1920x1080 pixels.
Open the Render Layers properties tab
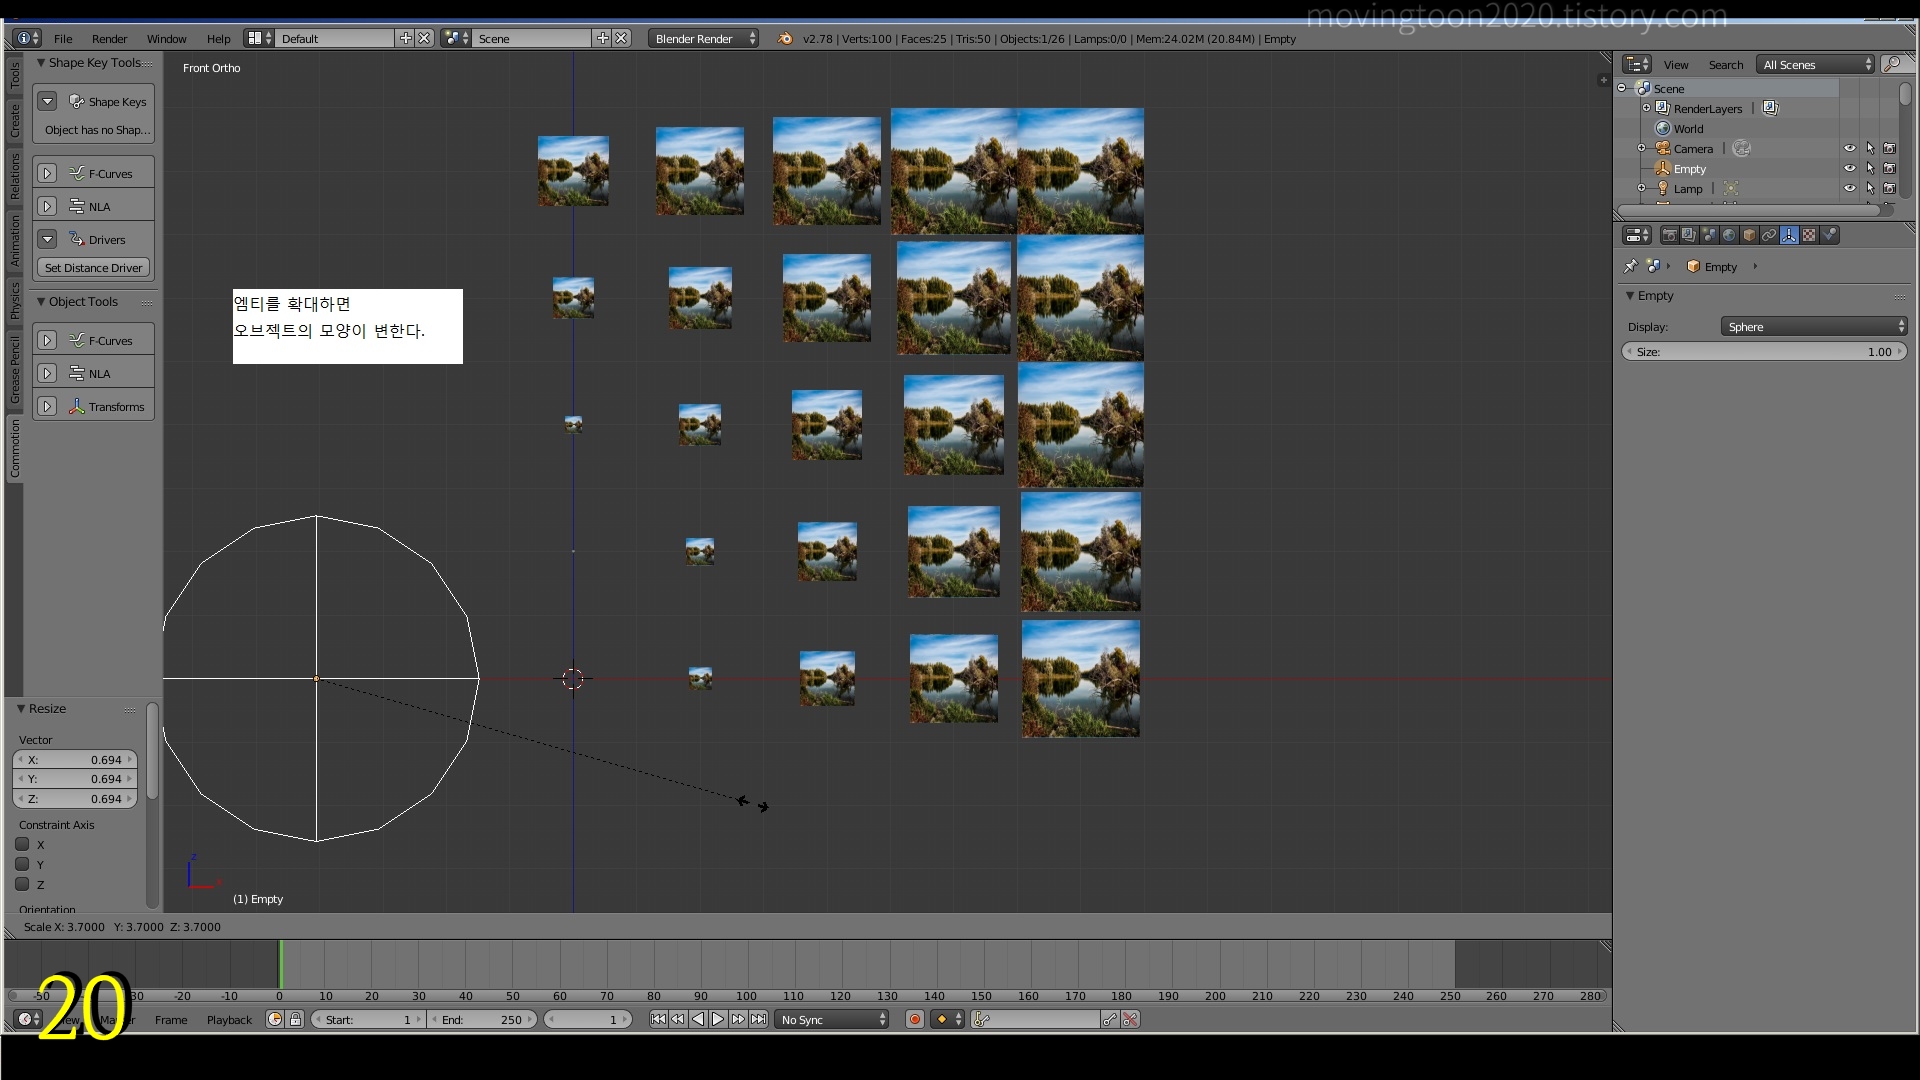pyautogui.click(x=1689, y=235)
